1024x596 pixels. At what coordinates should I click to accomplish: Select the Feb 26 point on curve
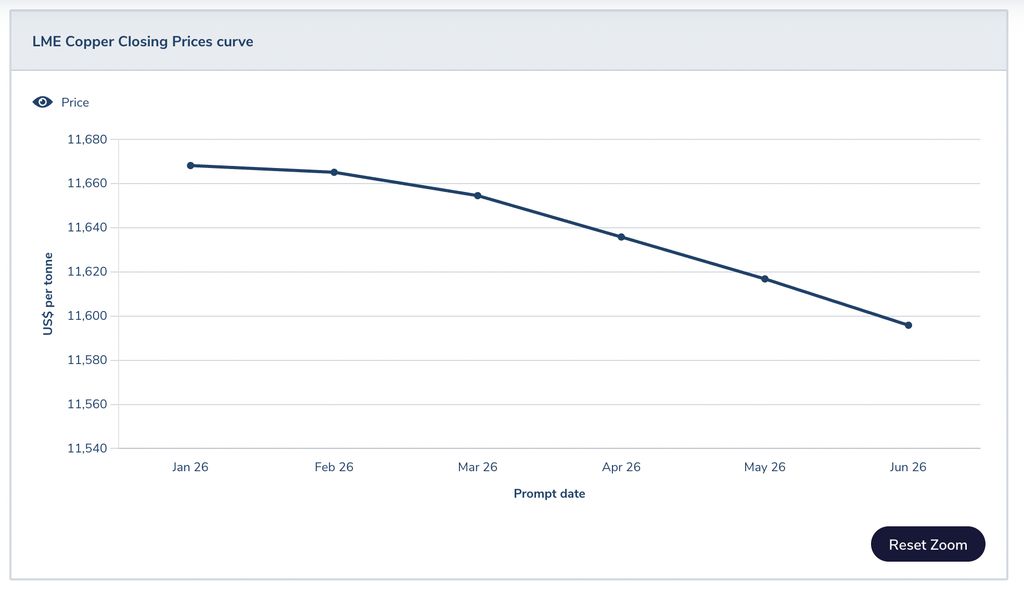(334, 172)
